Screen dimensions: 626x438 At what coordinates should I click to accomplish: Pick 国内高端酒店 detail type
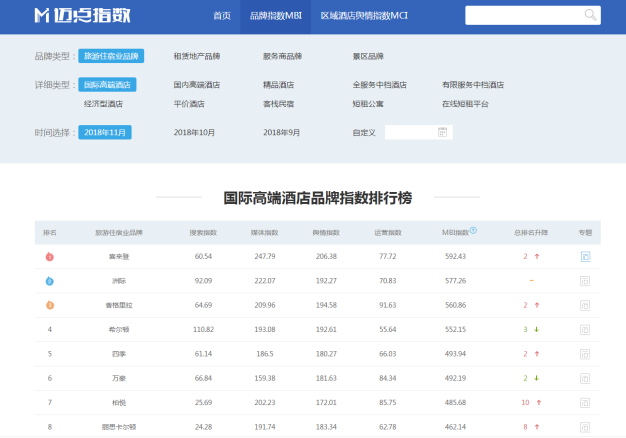[197, 85]
